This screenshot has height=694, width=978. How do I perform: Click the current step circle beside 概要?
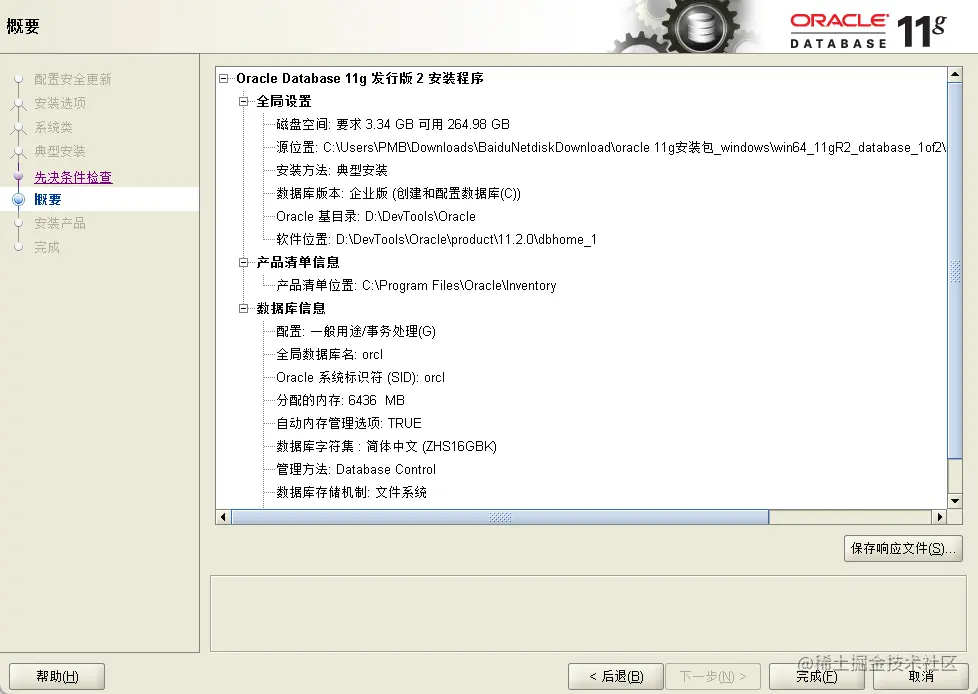tap(19, 200)
